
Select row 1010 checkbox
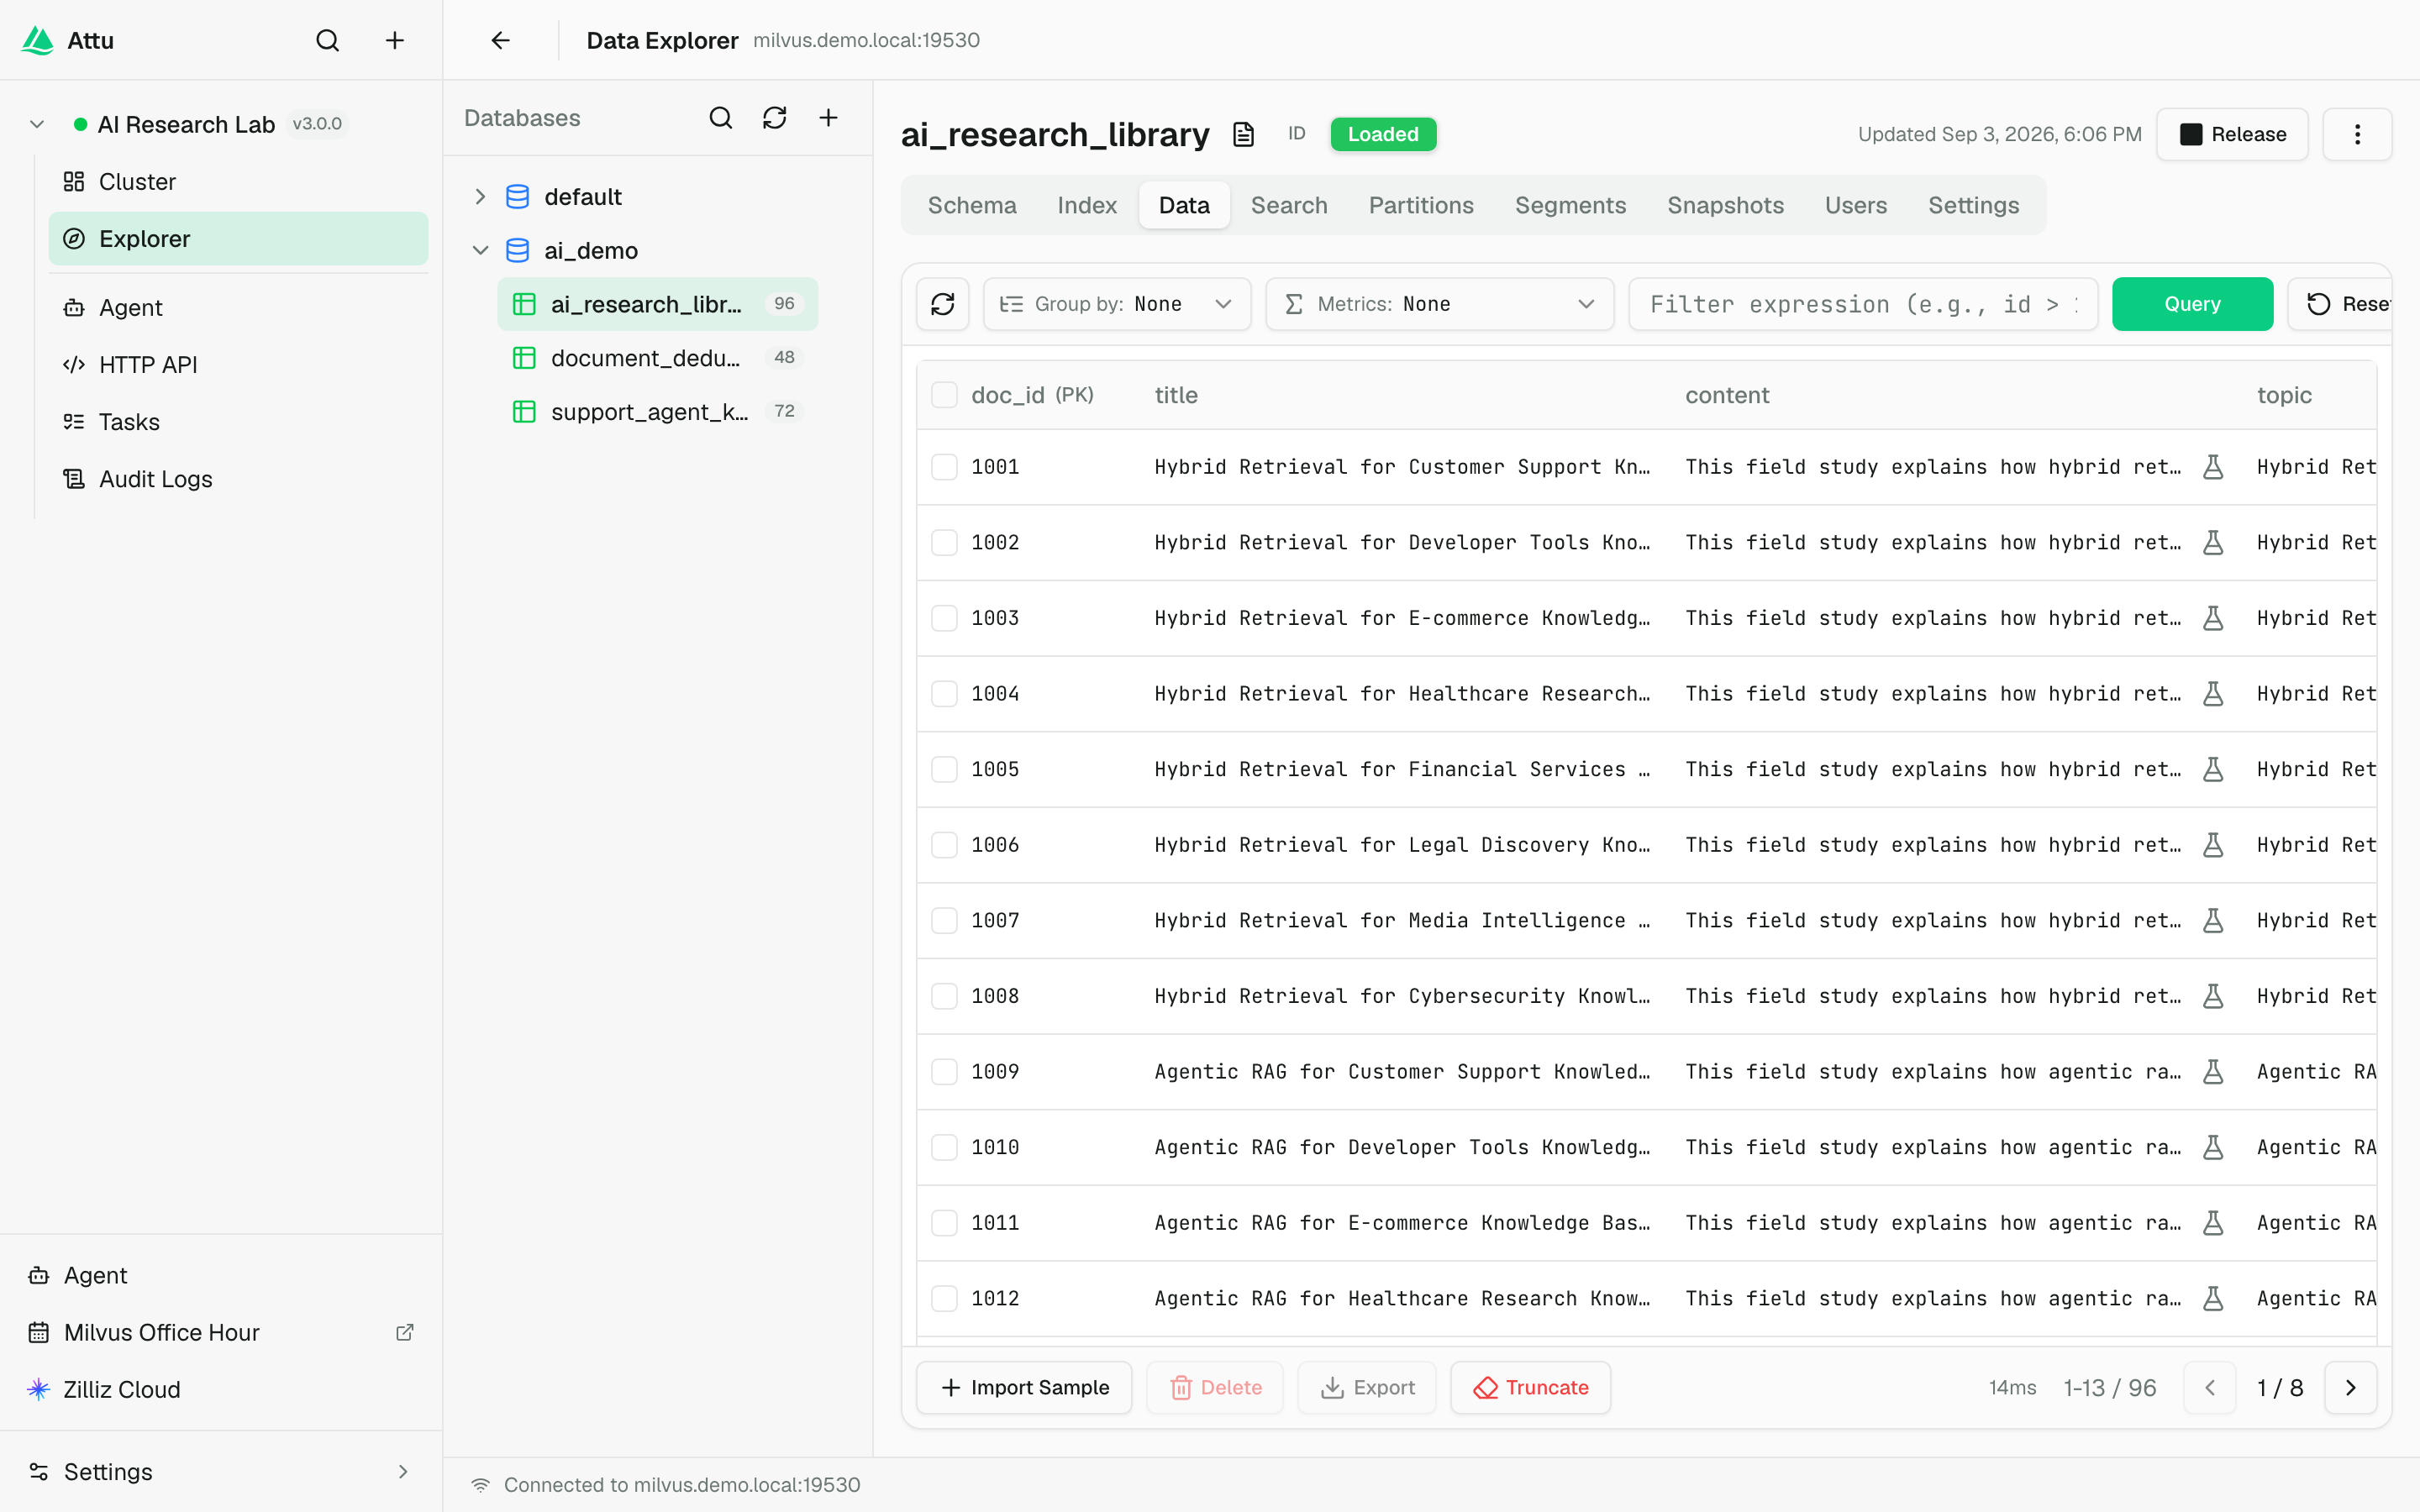944,1148
